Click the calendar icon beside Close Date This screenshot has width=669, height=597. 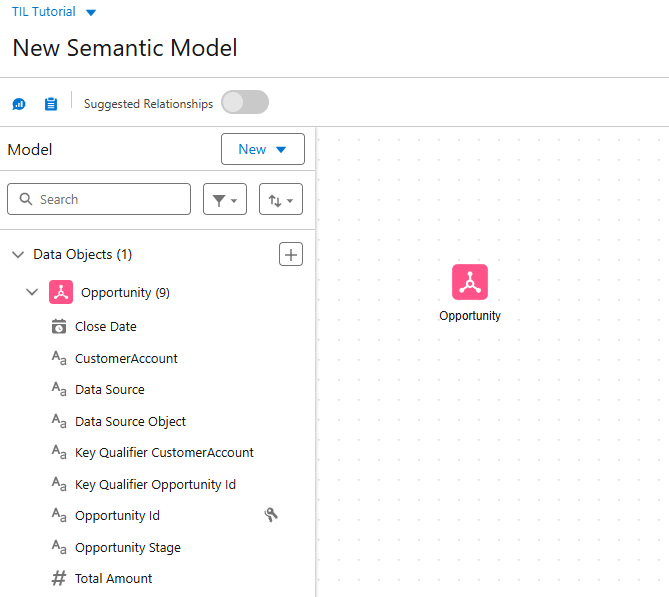point(59,327)
